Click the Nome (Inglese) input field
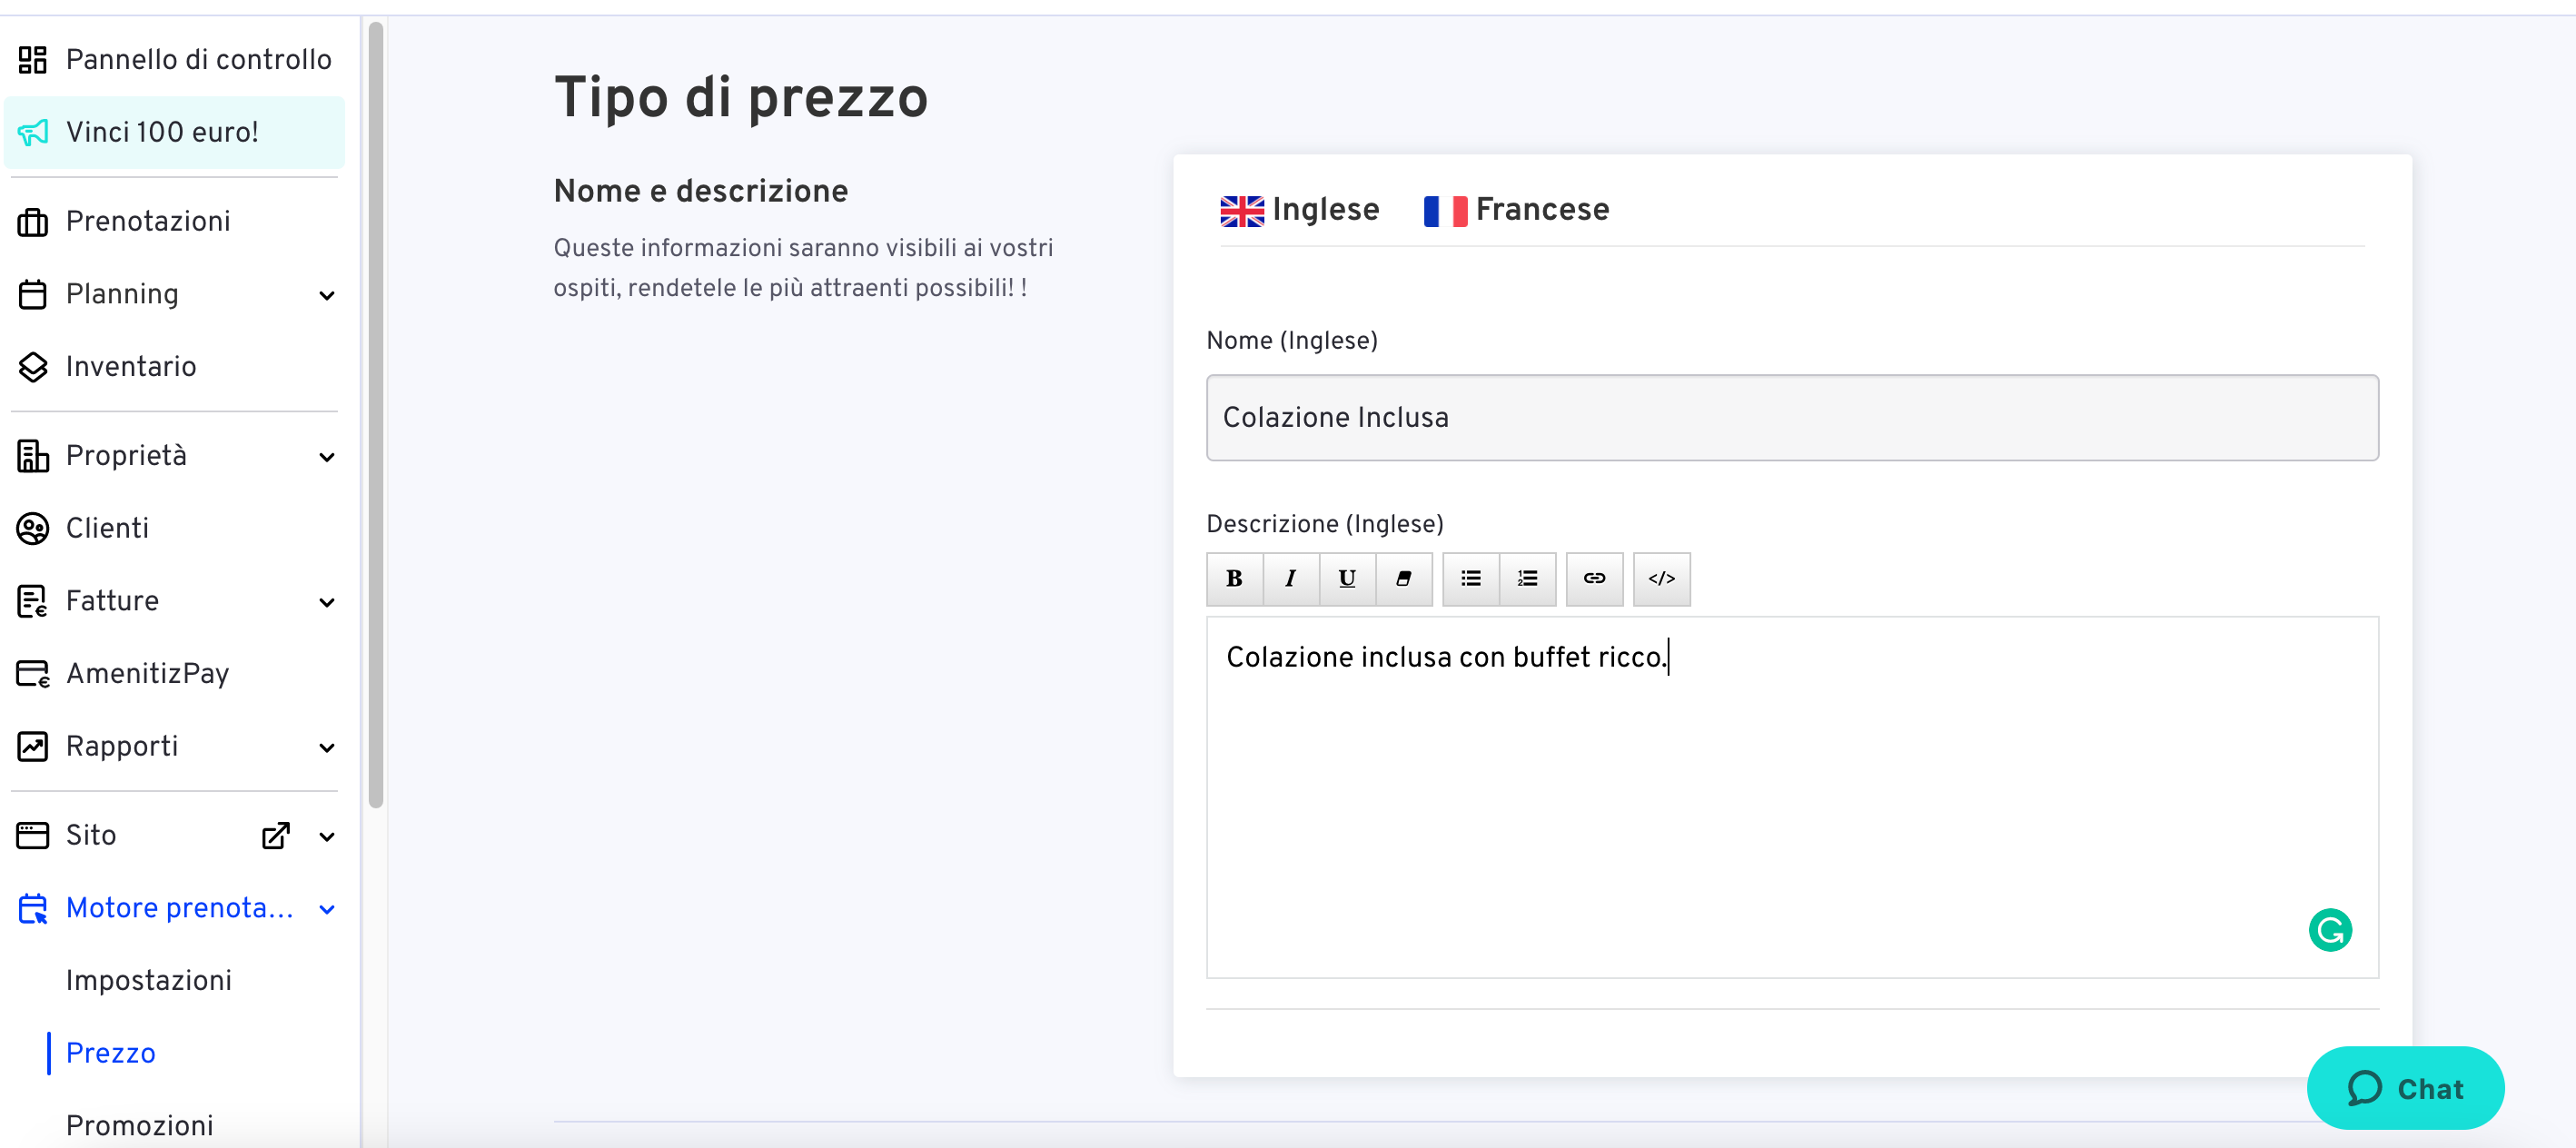2576x1148 pixels. click(1792, 418)
